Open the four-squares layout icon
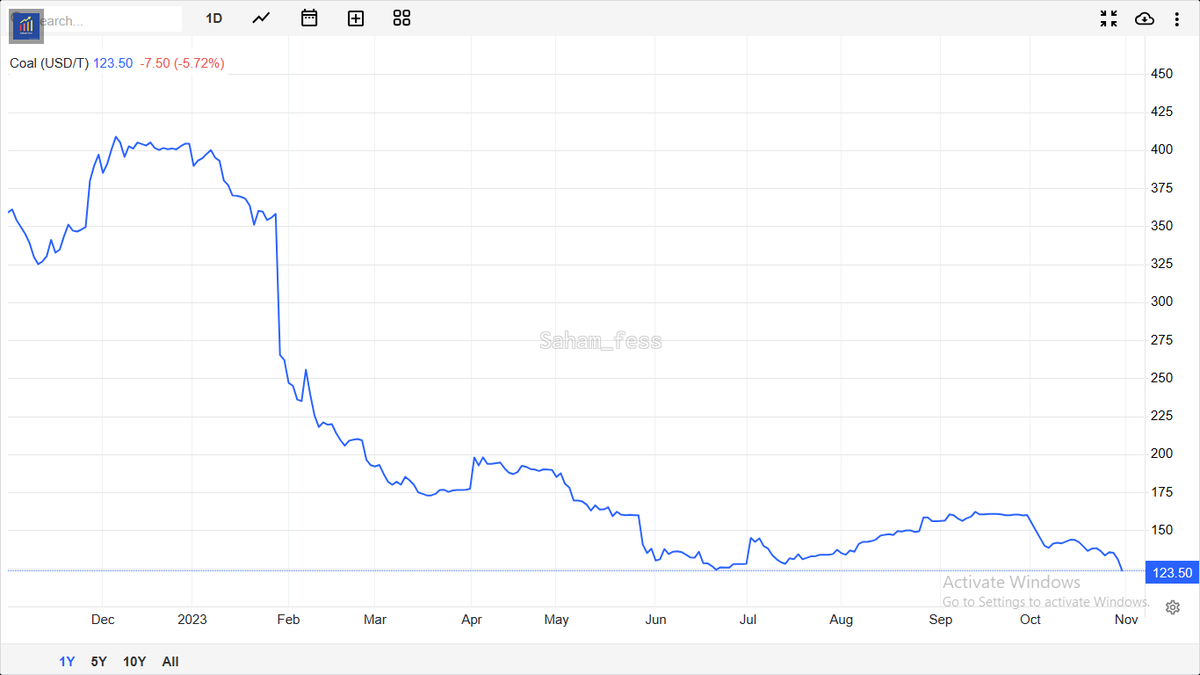Screen dimensions: 1200x675 (x=402, y=18)
